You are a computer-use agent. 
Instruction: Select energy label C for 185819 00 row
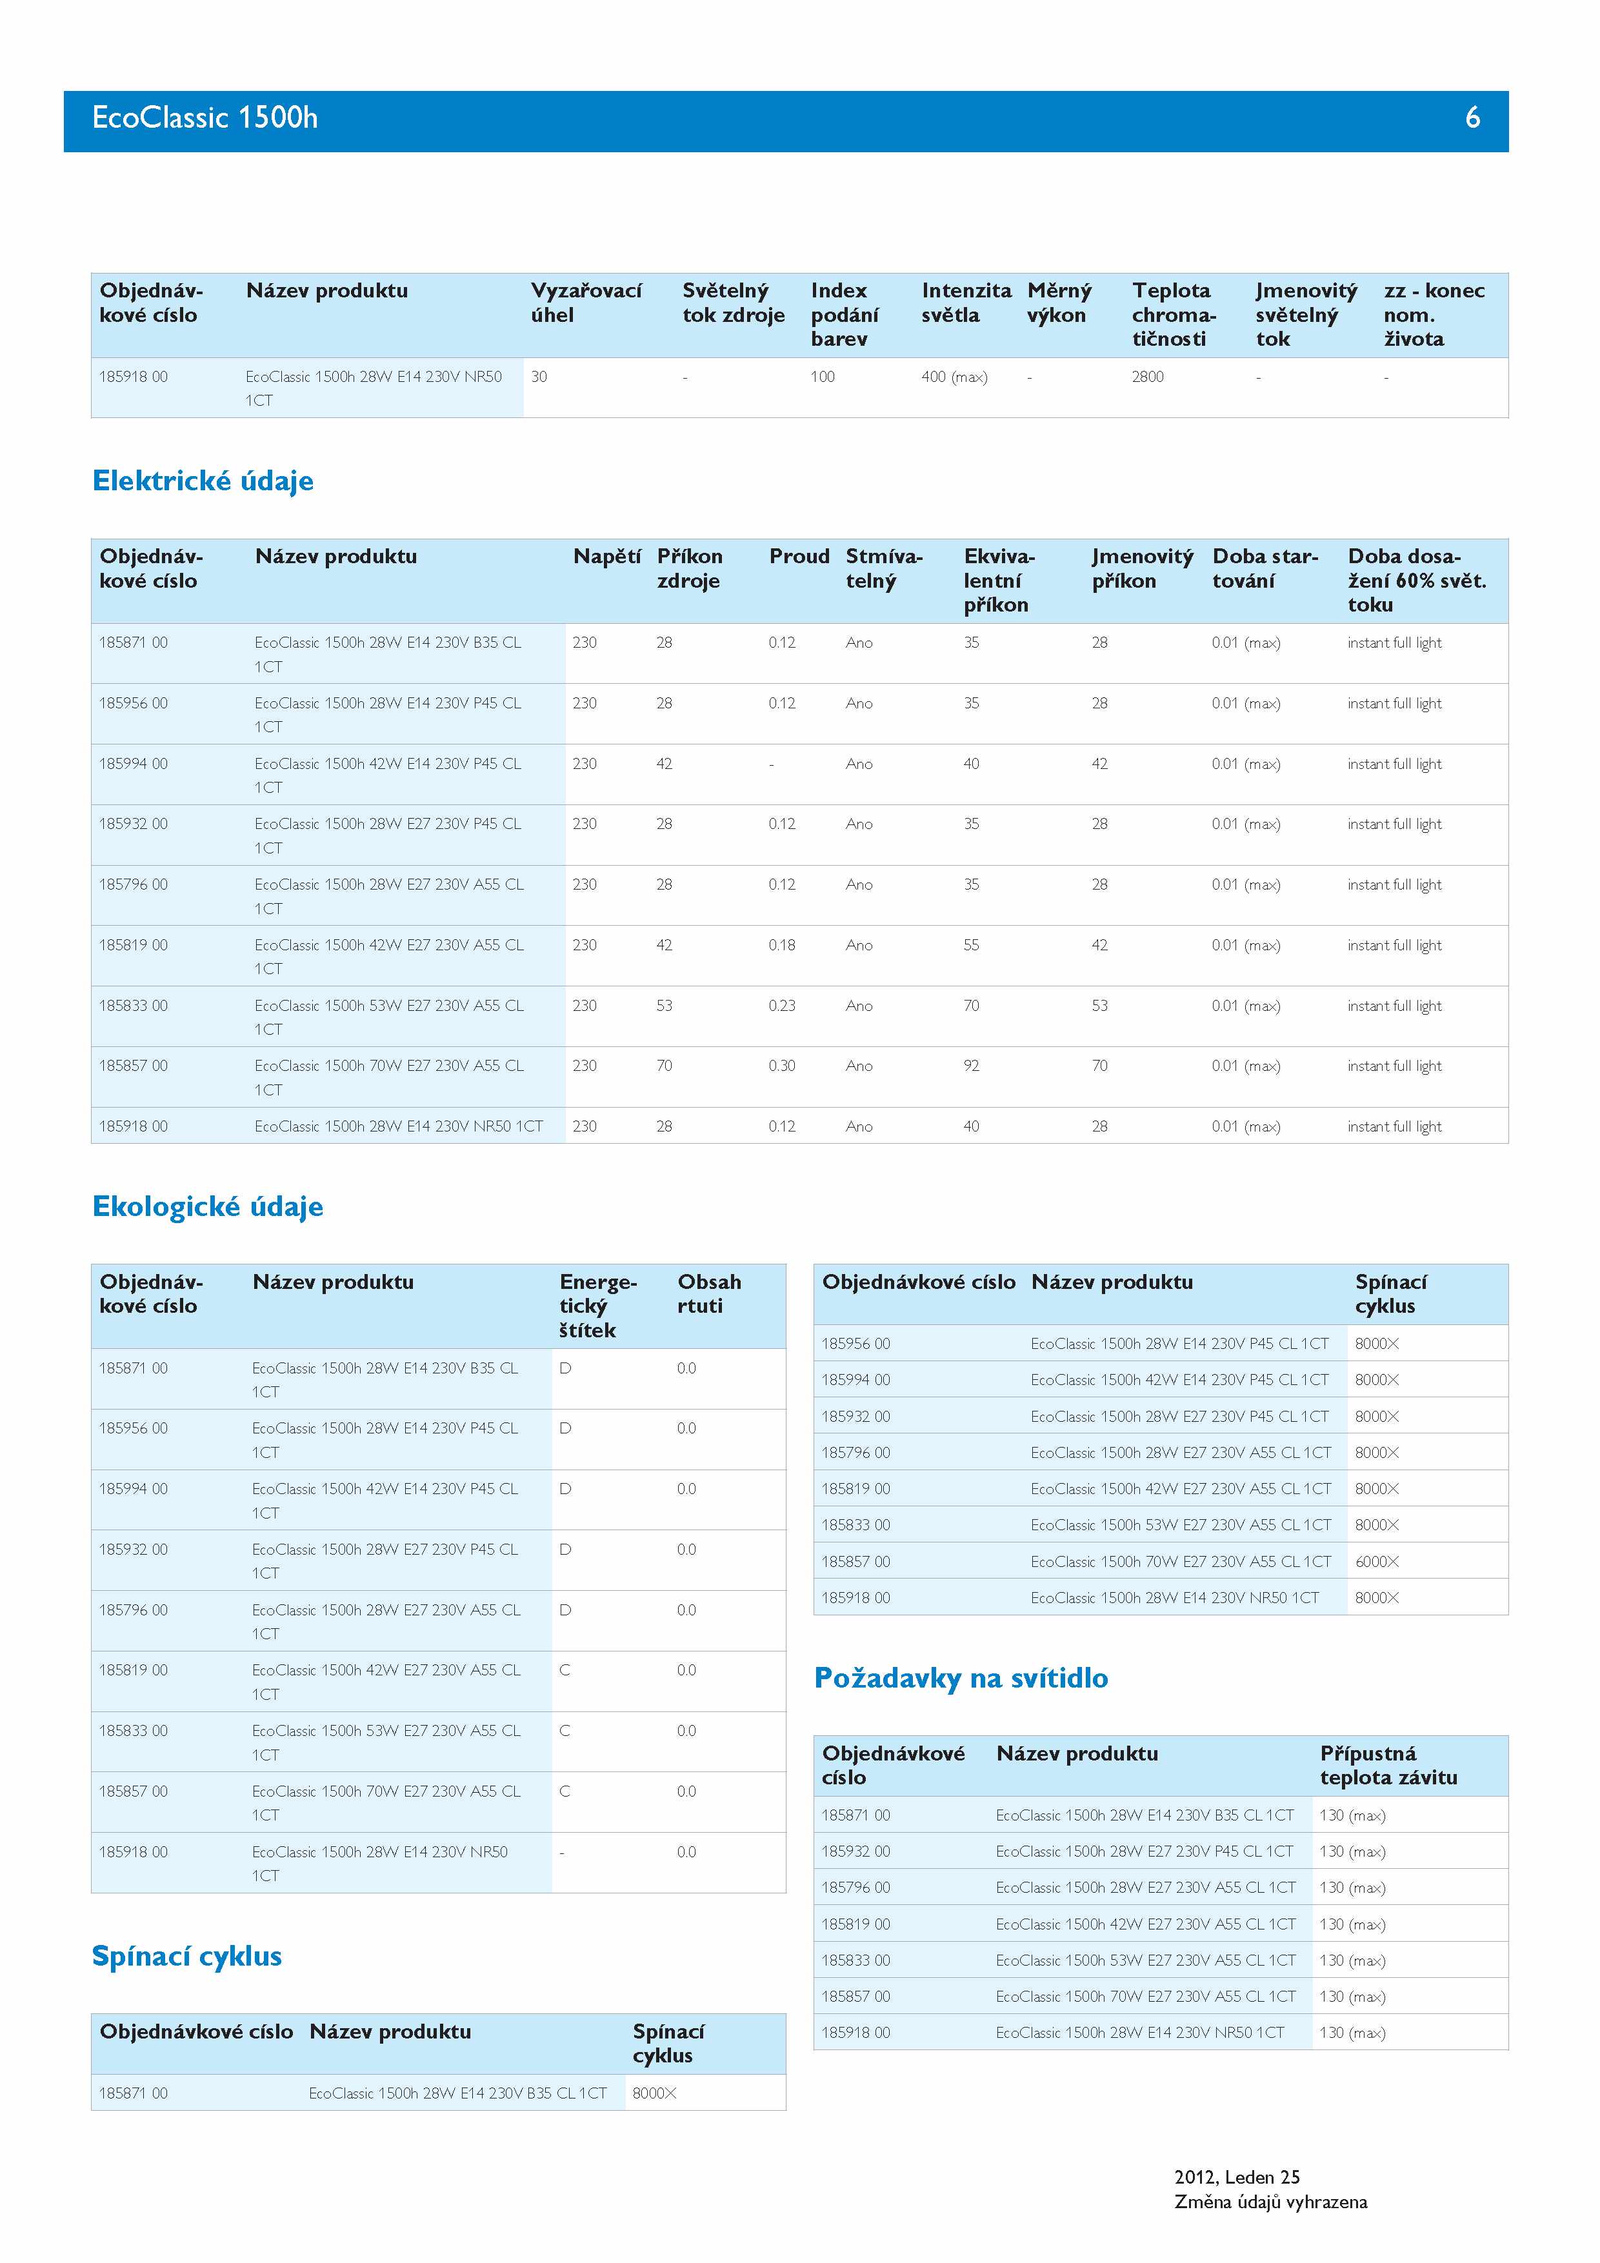tap(565, 1670)
